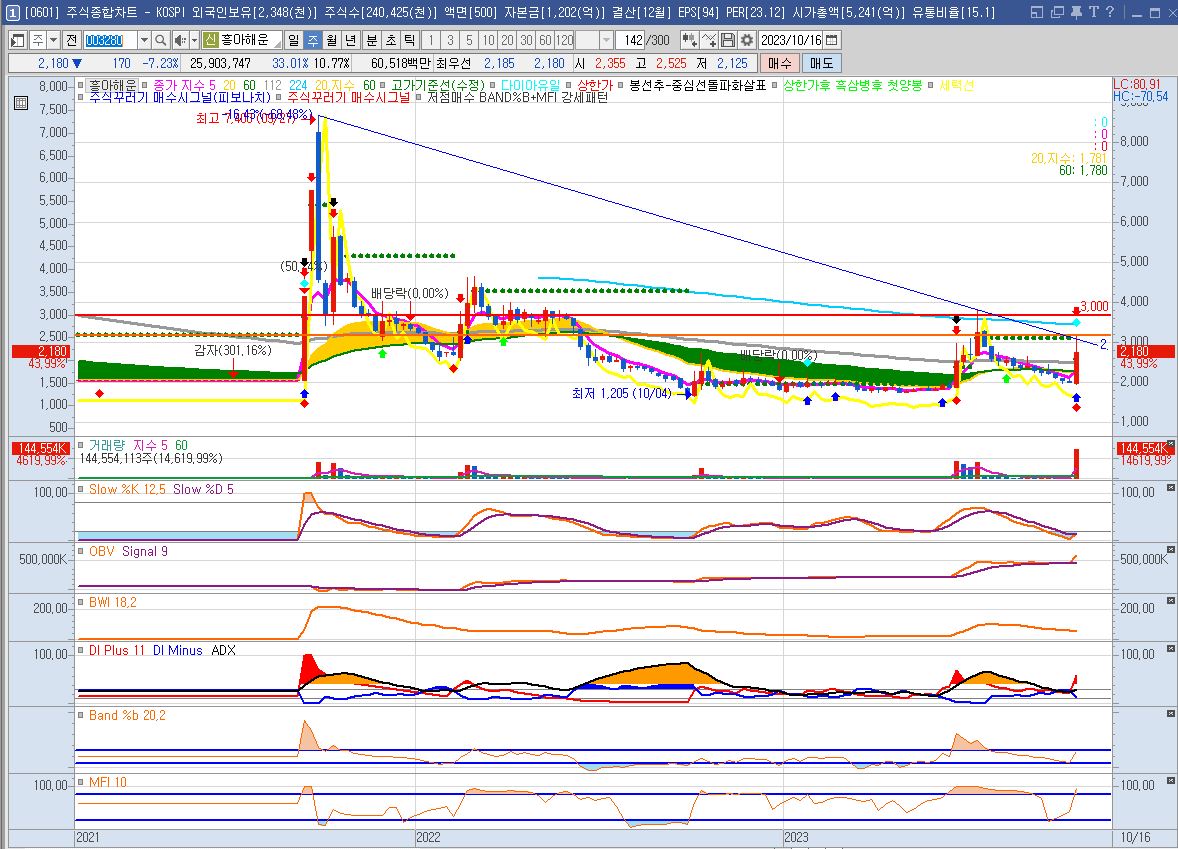The height and width of the screenshot is (849, 1178).
Task: Select the 월 monthly period button
Action: coord(331,40)
